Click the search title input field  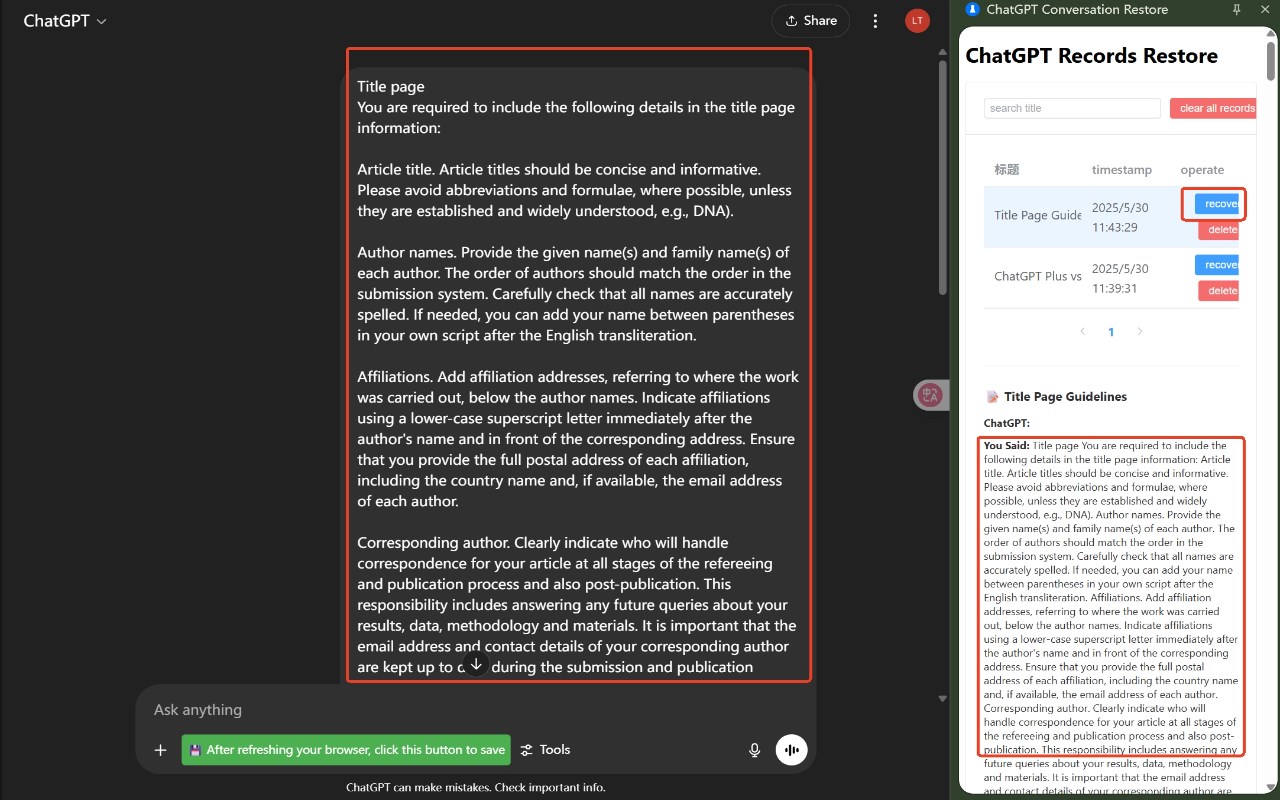pyautogui.click(x=1072, y=108)
